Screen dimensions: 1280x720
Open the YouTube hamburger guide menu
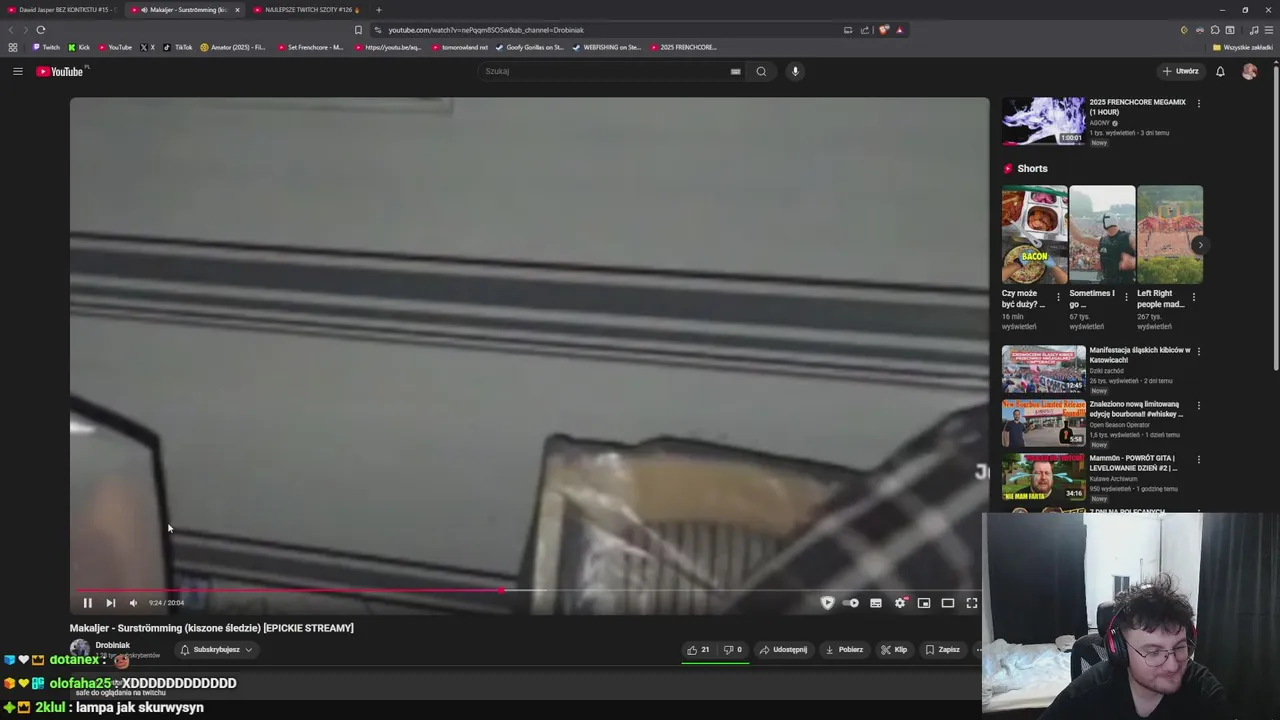pos(17,71)
